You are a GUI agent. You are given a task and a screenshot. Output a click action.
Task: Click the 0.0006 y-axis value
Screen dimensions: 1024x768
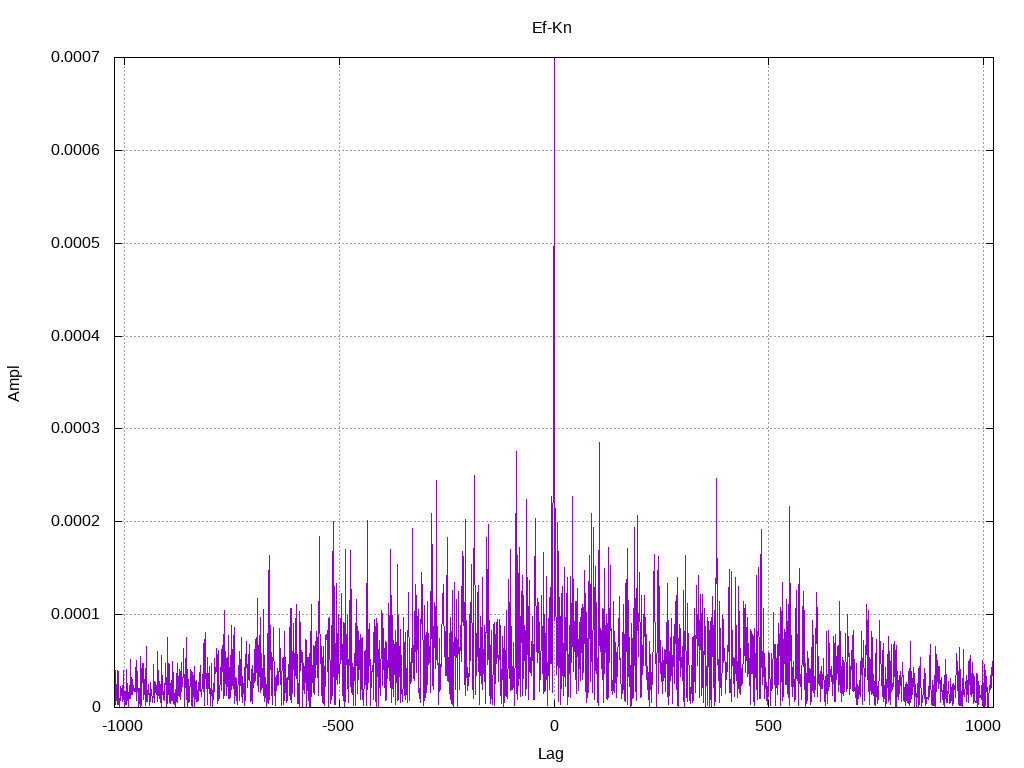(76, 150)
